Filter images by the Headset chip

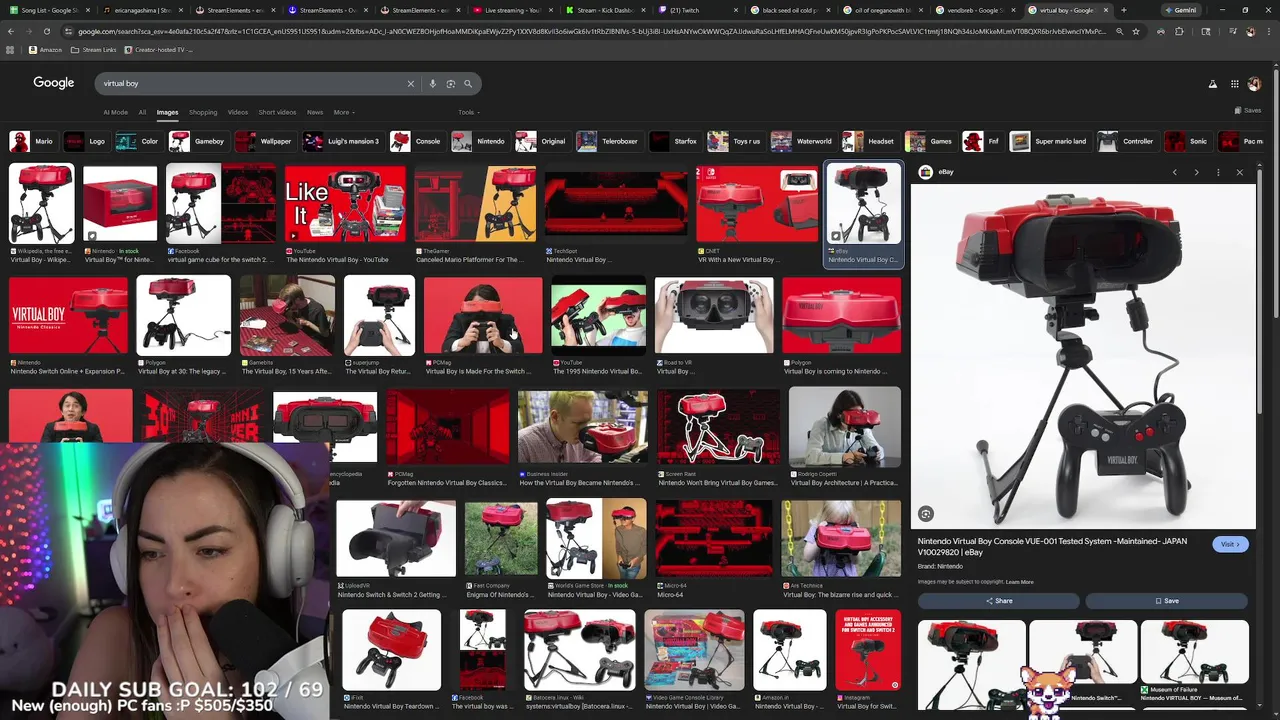click(869, 141)
